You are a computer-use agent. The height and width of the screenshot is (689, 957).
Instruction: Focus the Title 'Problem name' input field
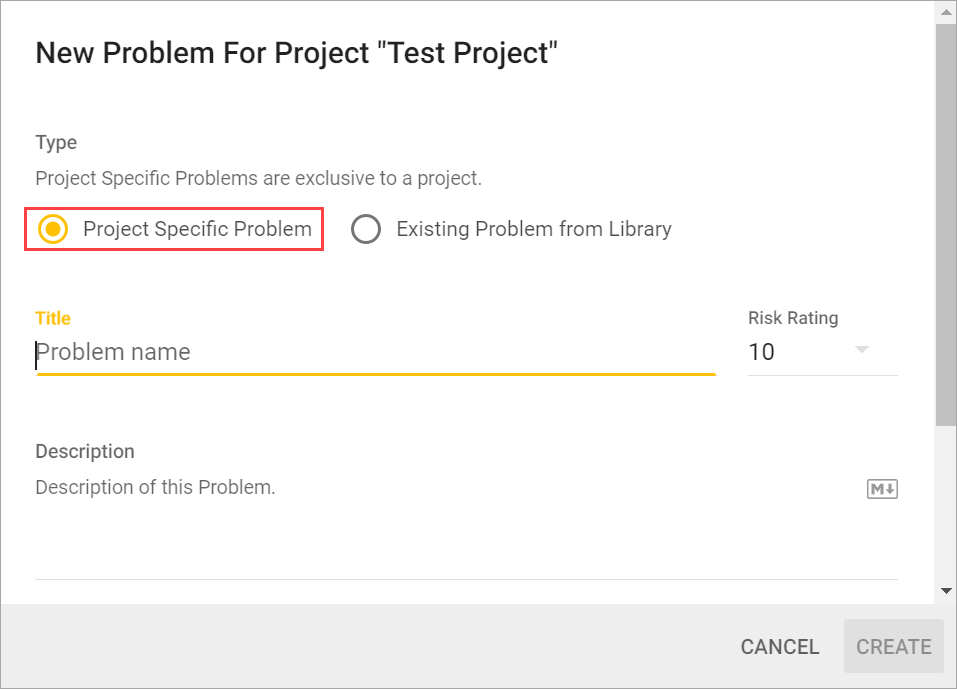375,352
